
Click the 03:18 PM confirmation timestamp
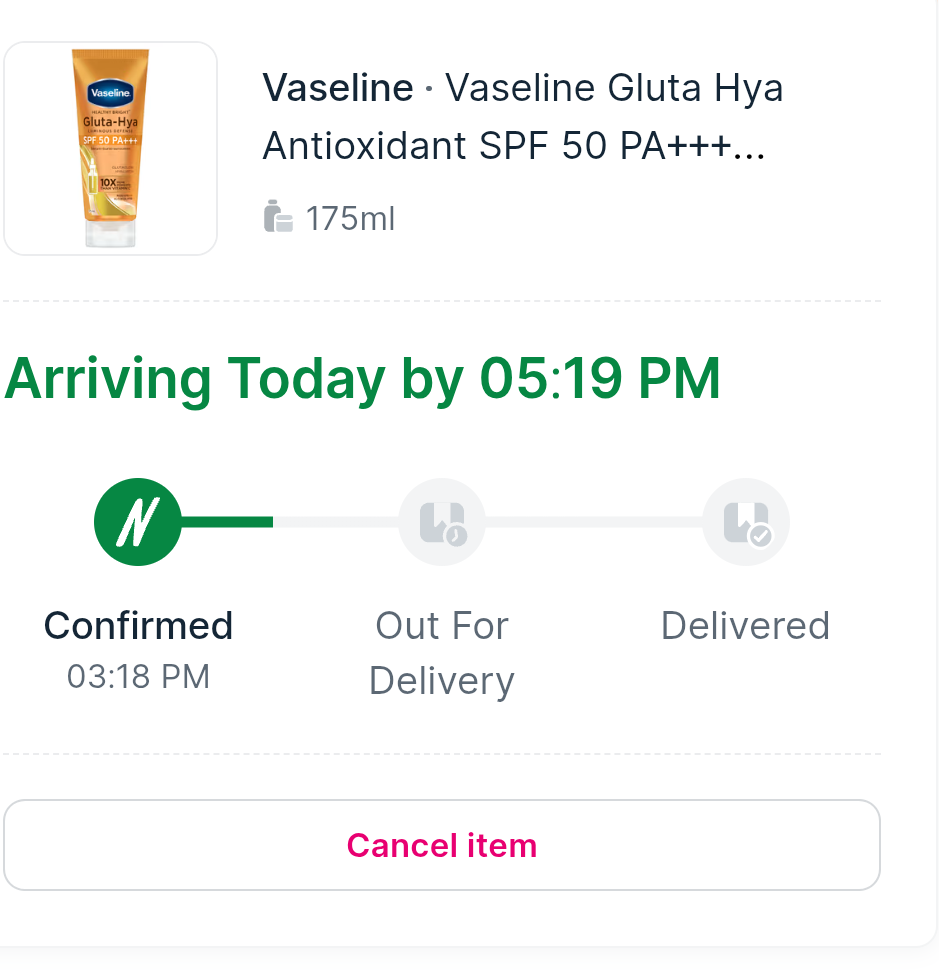pos(138,677)
